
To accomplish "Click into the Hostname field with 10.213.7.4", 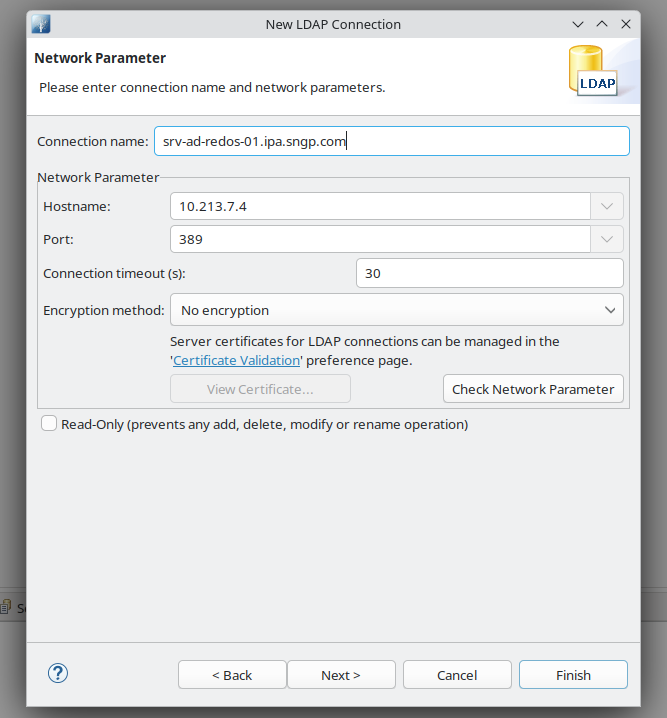I will coord(380,207).
